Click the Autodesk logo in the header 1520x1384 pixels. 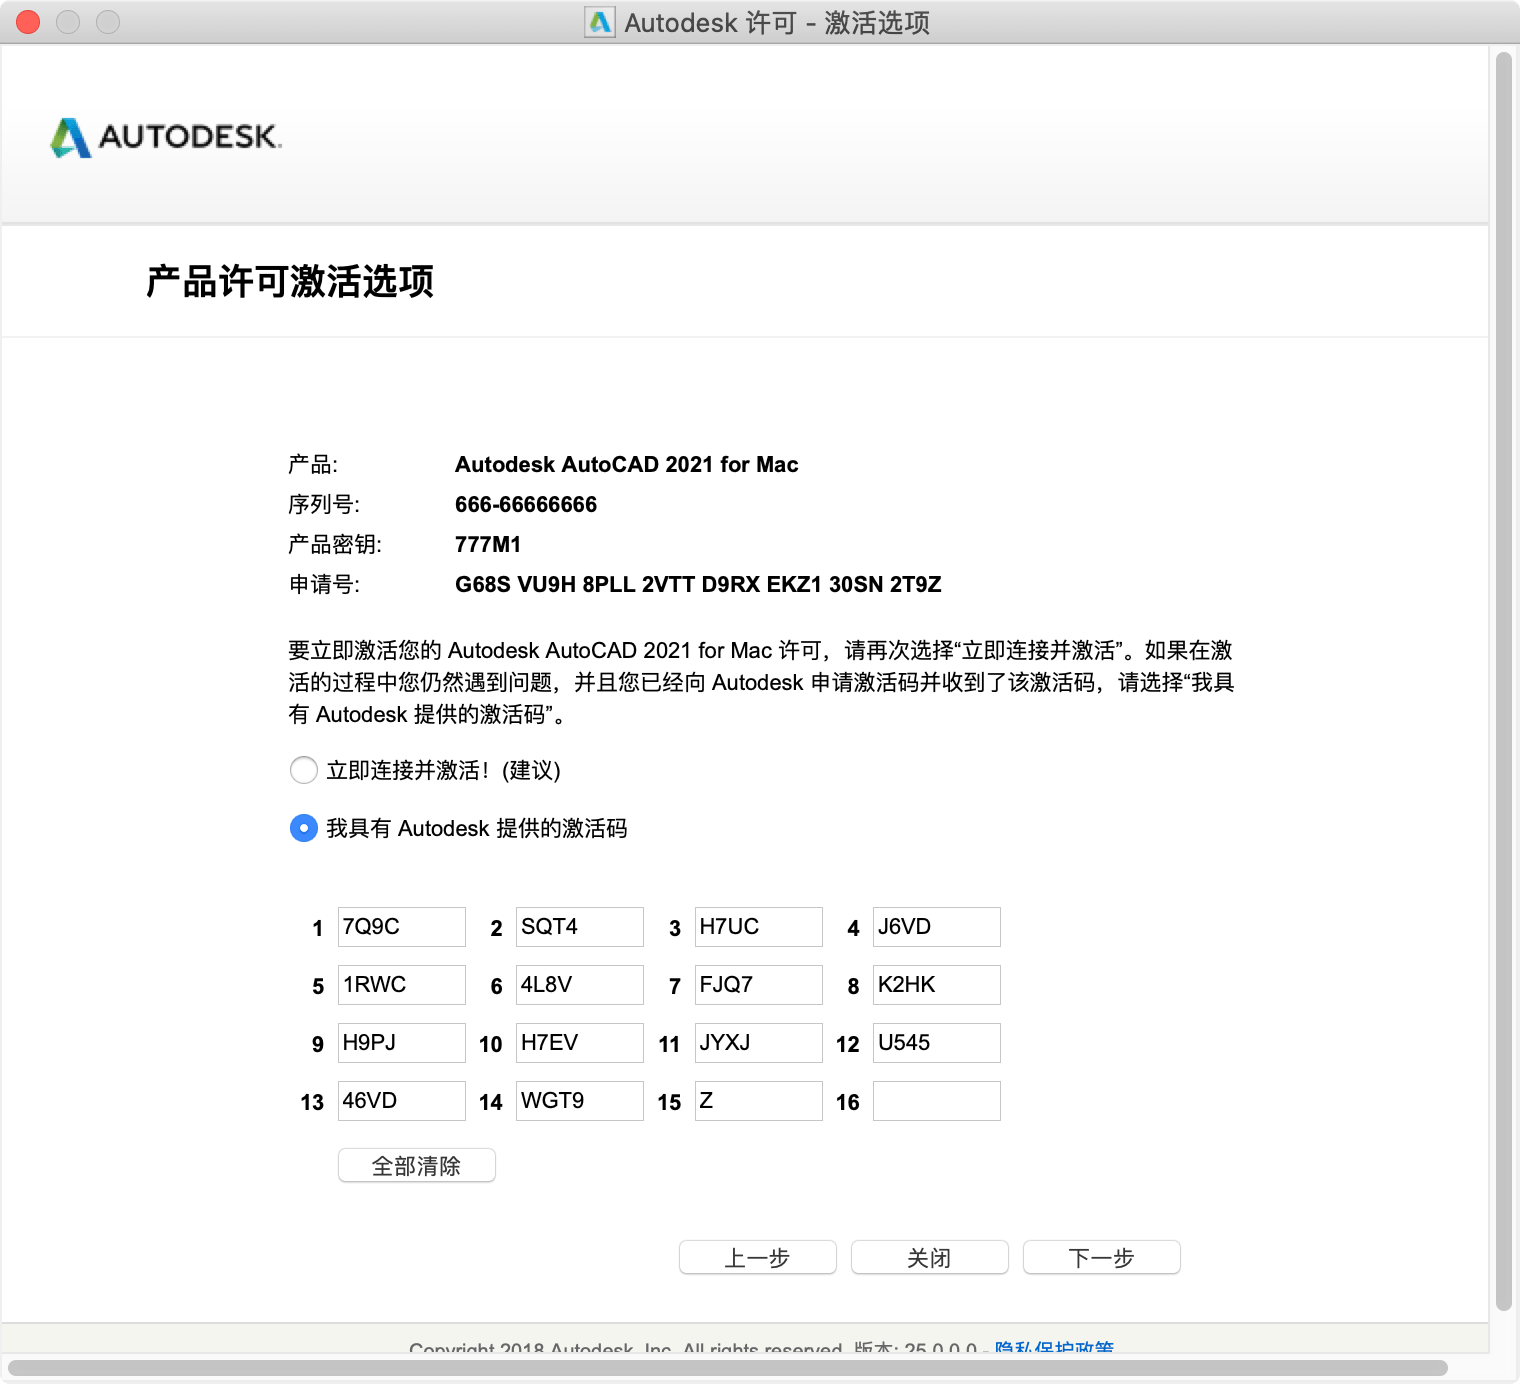[166, 137]
